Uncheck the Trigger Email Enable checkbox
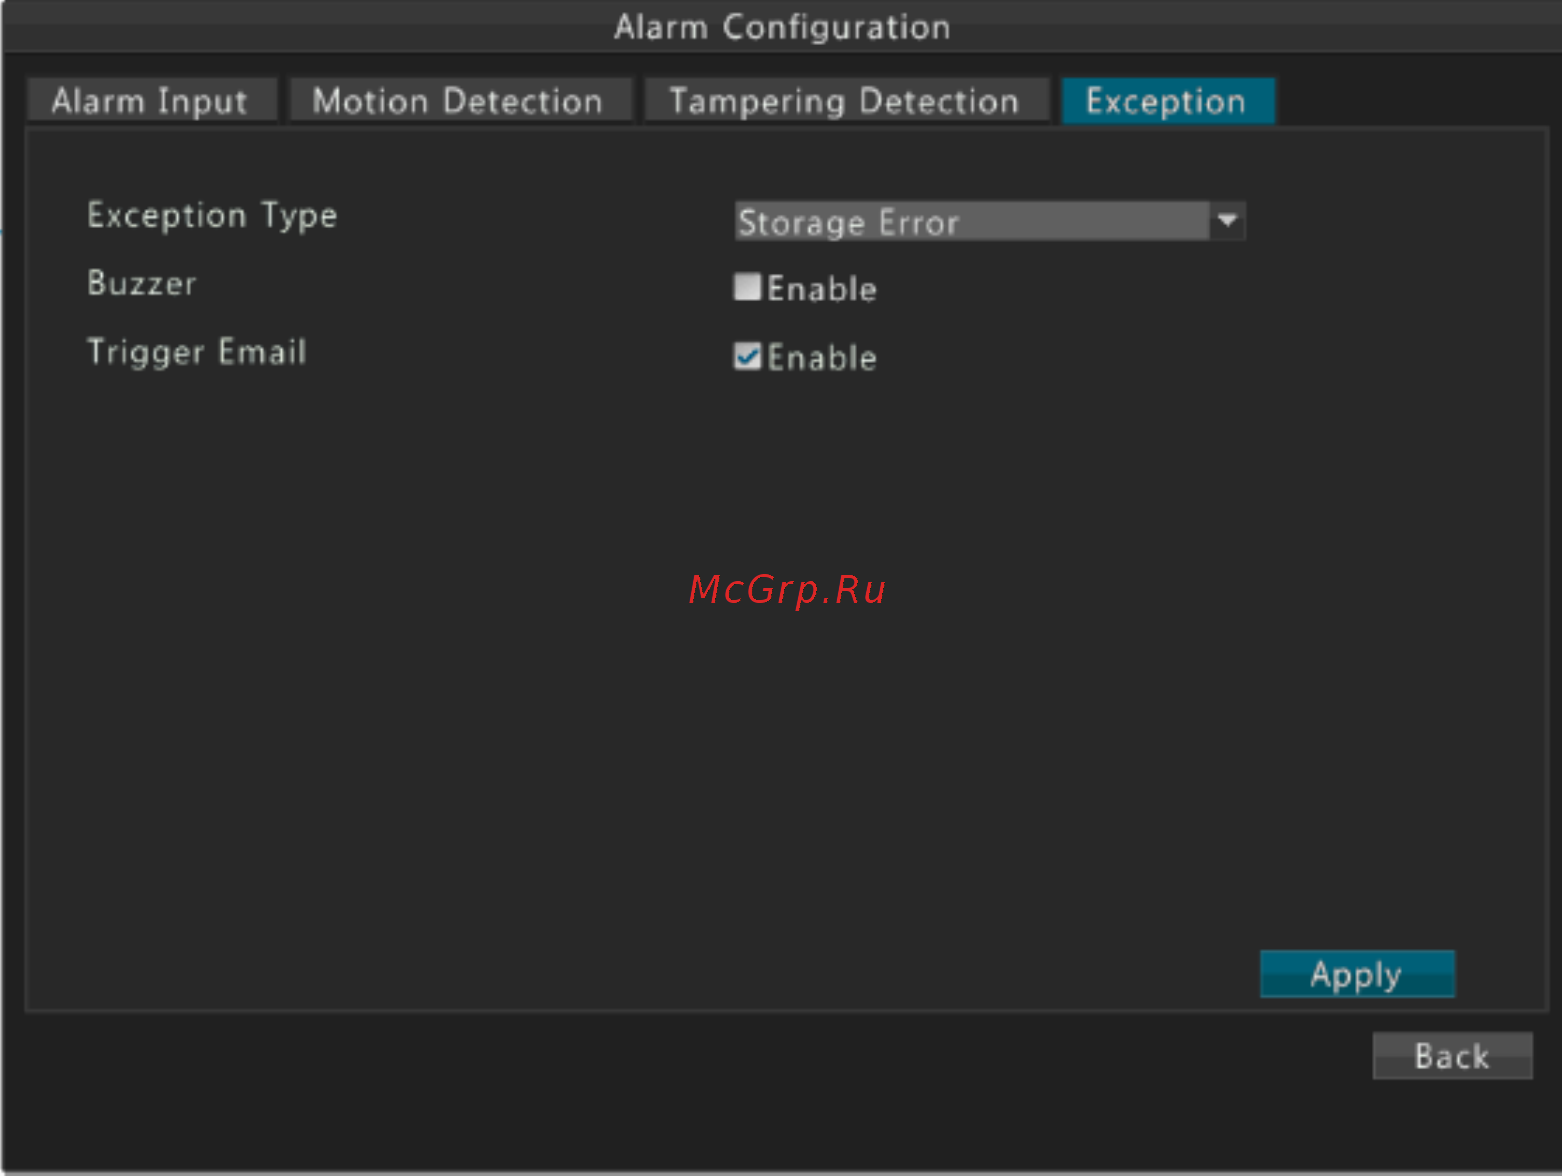The image size is (1562, 1176). click(747, 357)
